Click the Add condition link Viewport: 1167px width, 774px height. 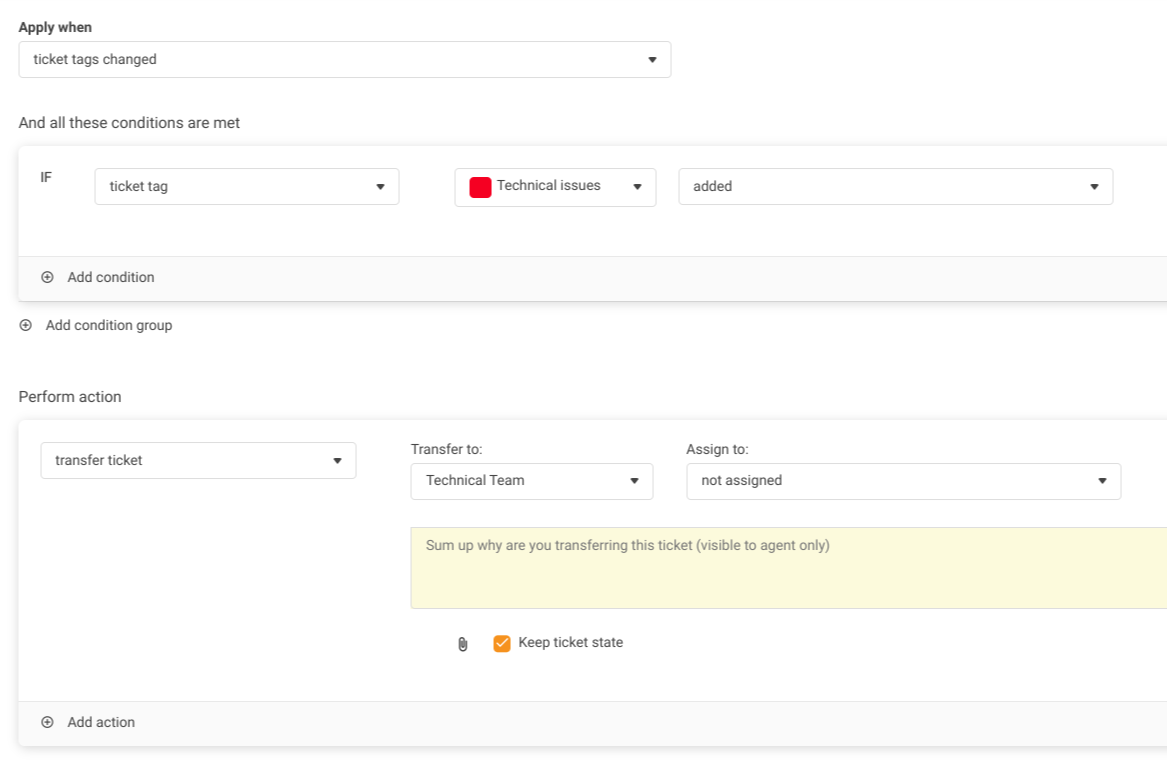(111, 278)
